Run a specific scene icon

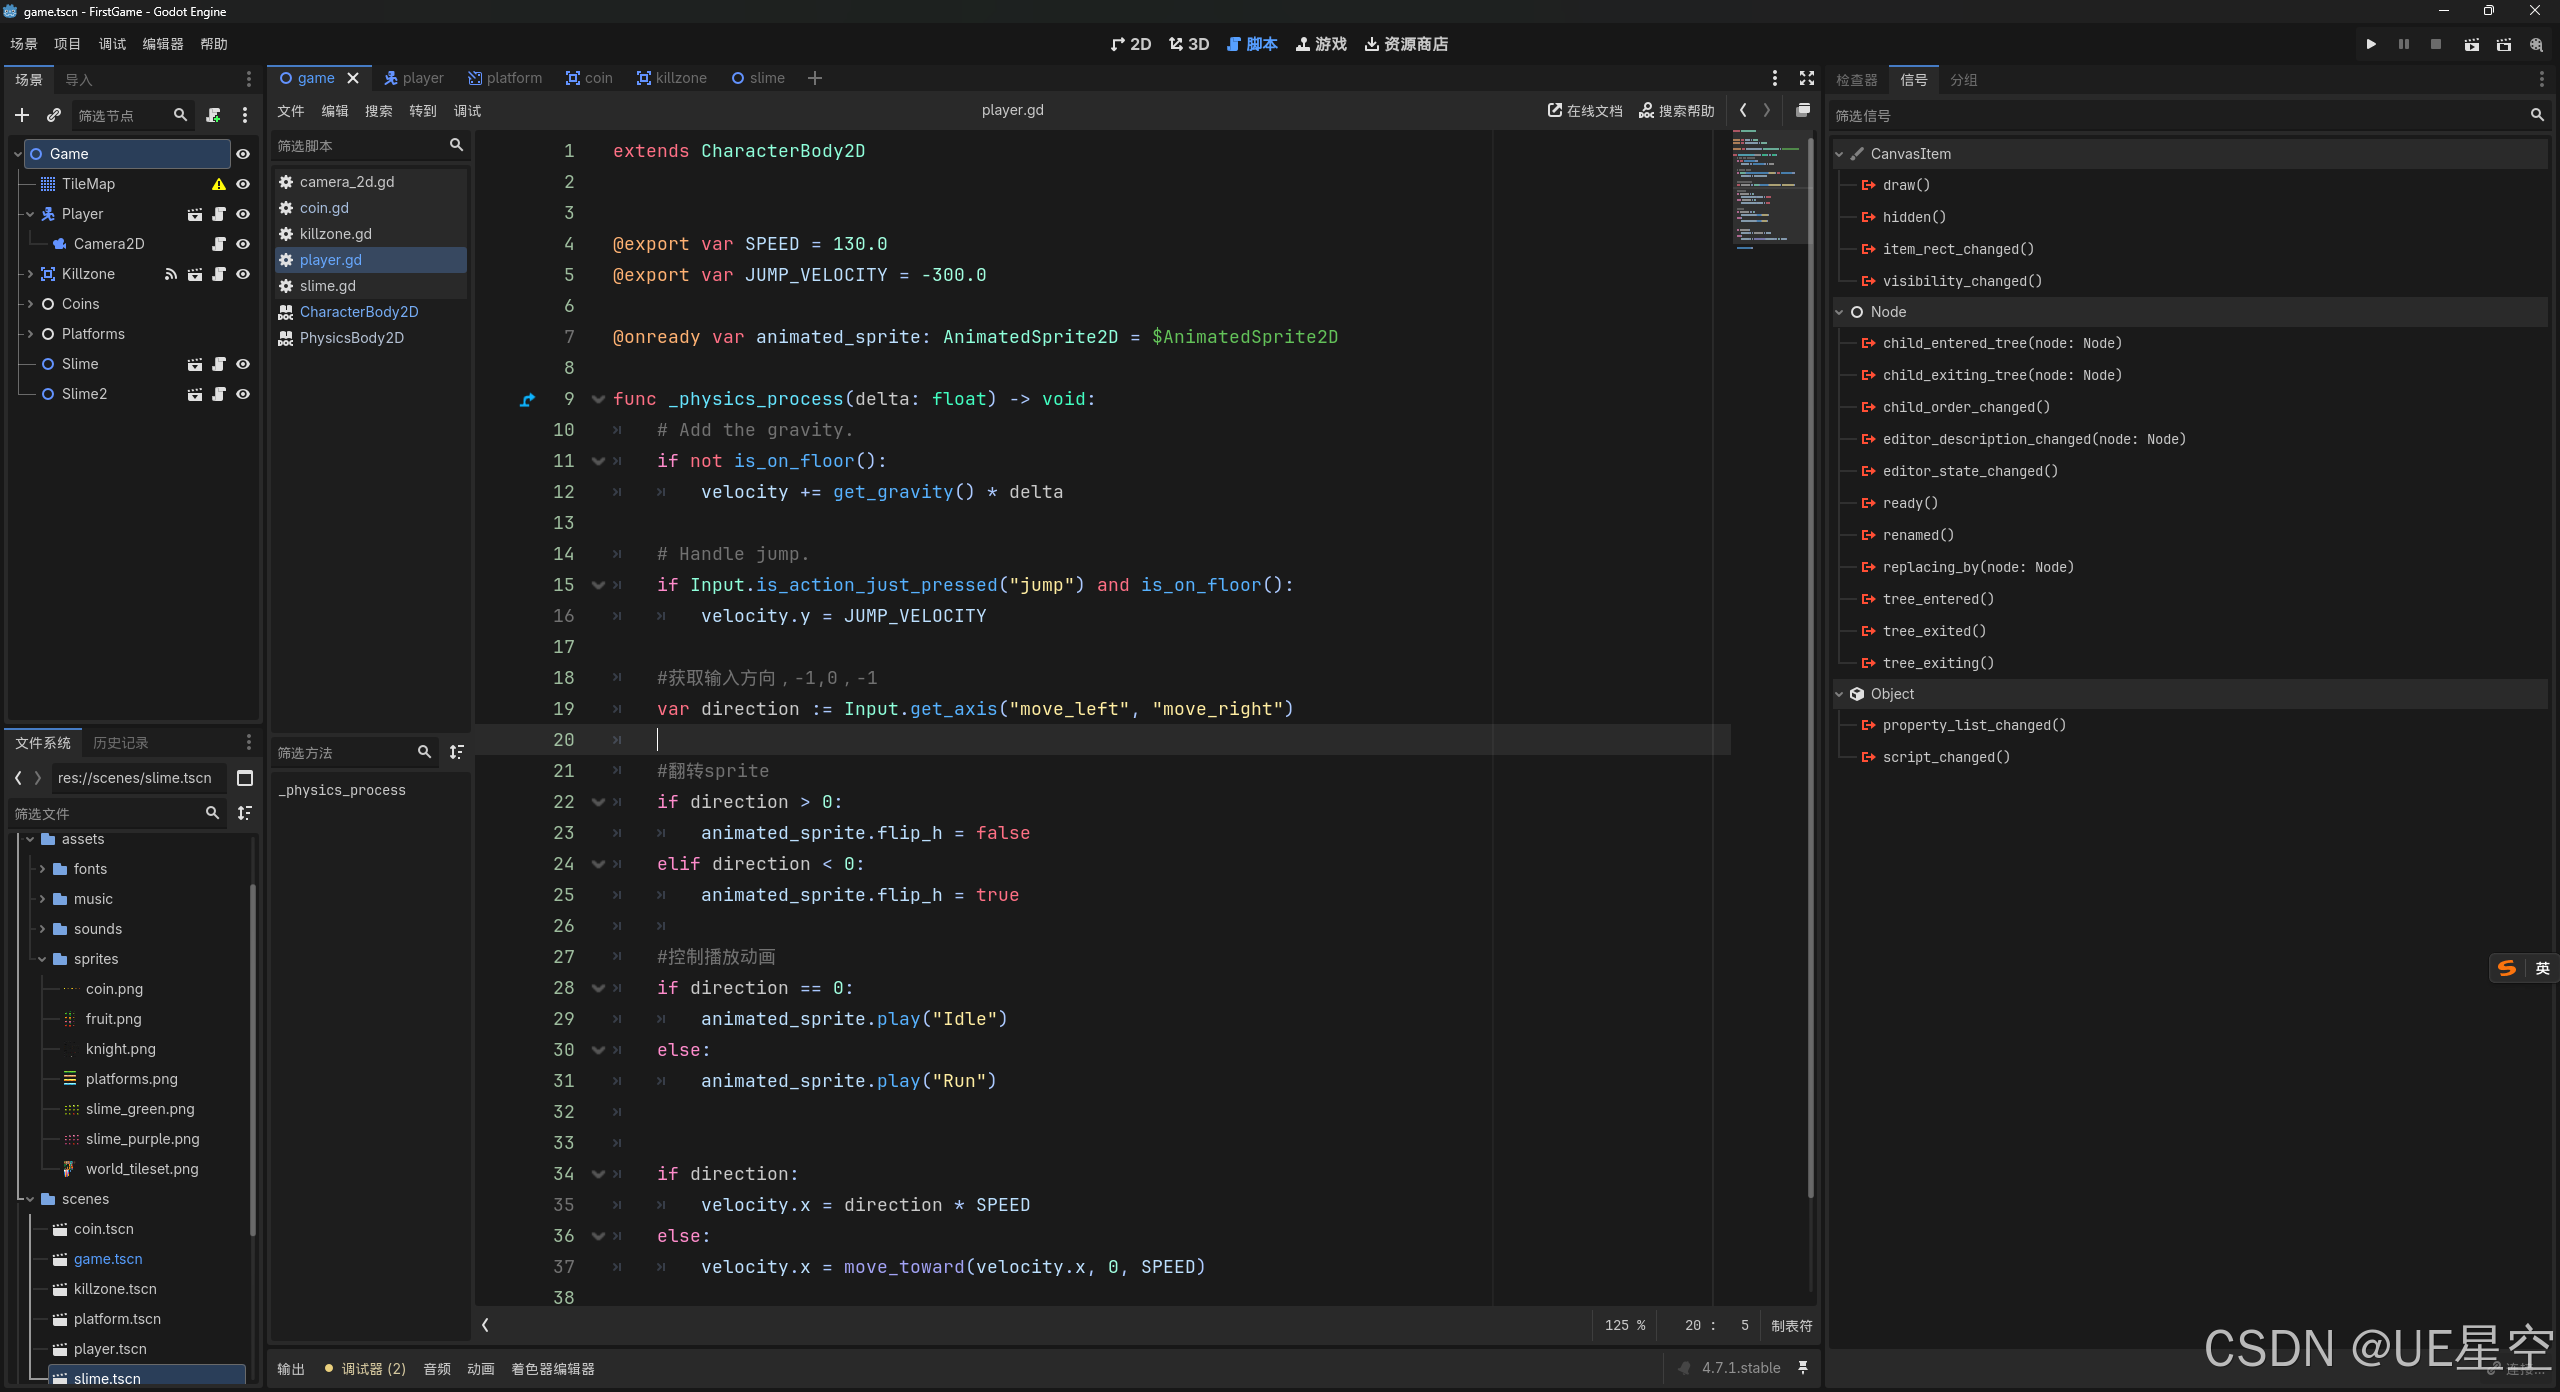click(x=2504, y=44)
